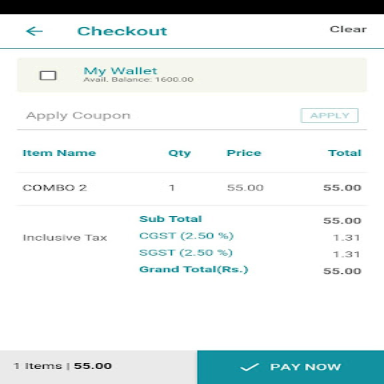Focus the Apply Coupon input field
384x384 pixels.
click(x=157, y=116)
